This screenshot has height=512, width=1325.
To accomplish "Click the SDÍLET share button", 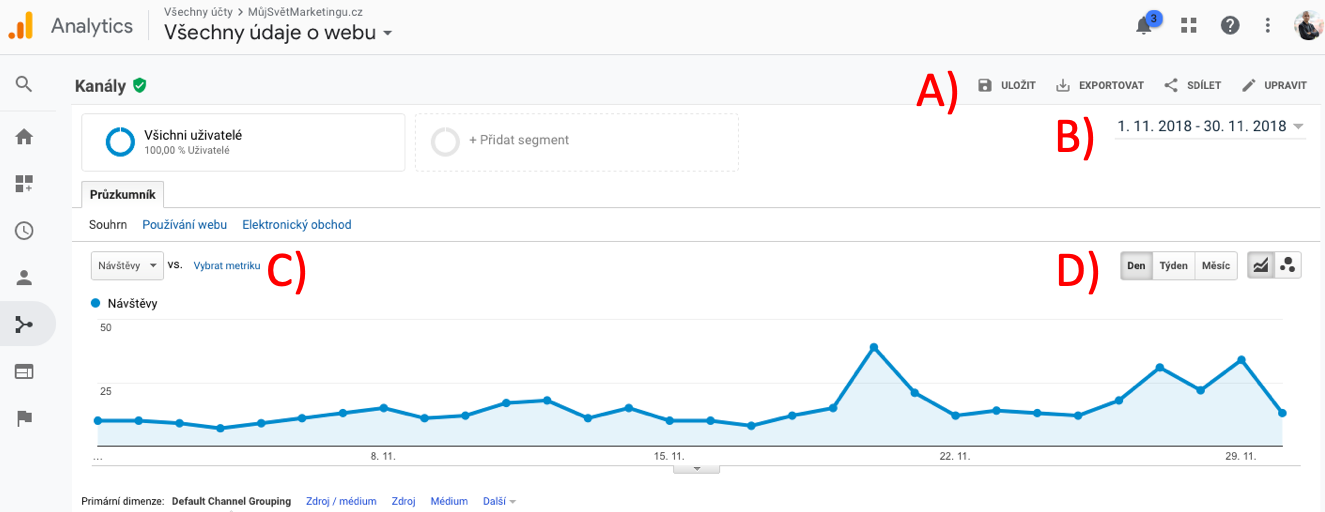I will pos(1193,86).
